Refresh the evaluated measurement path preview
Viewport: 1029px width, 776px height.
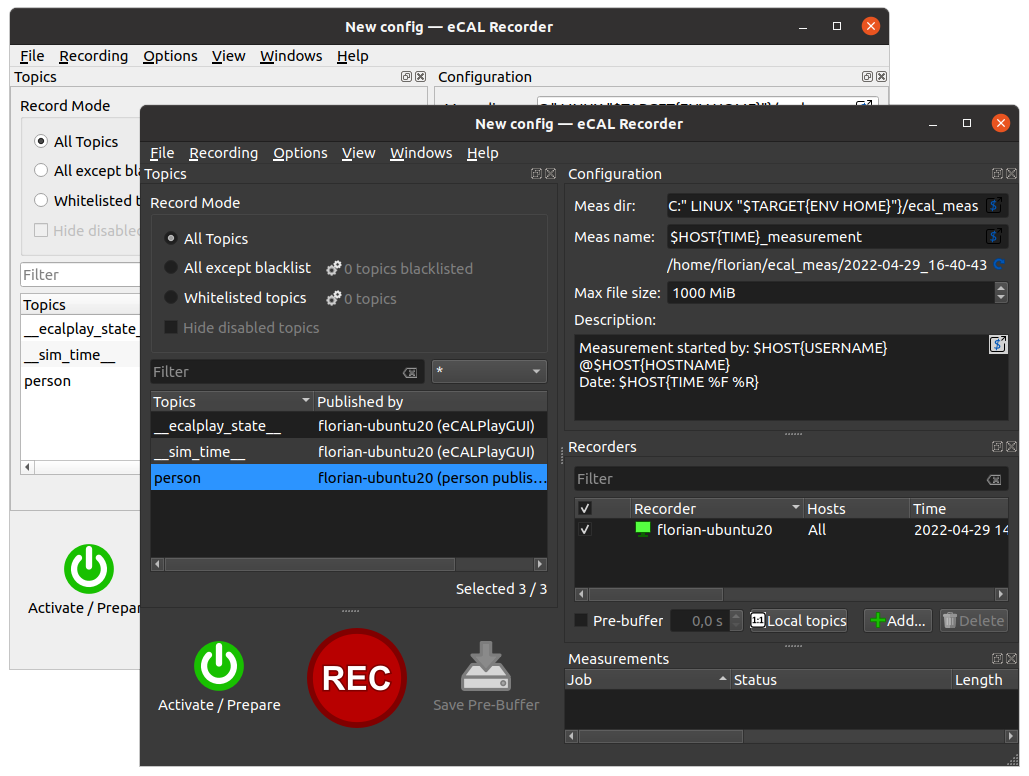click(x=999, y=265)
